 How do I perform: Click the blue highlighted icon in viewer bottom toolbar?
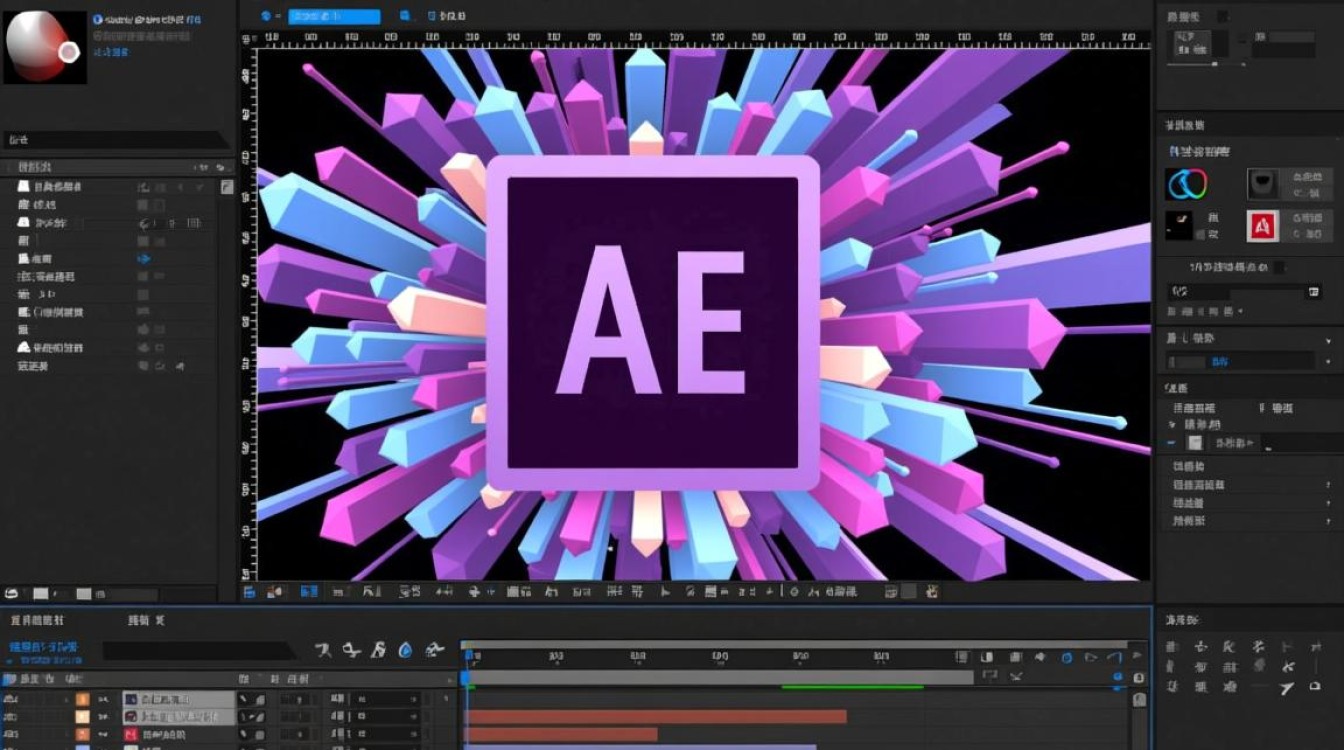tap(309, 592)
